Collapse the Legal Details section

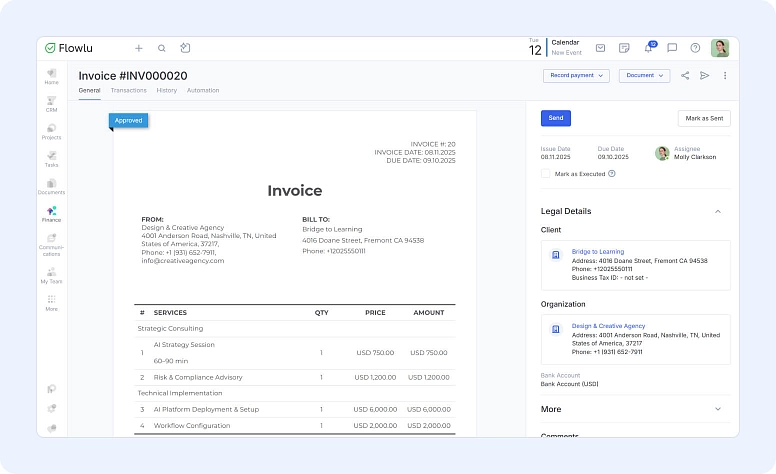click(718, 211)
